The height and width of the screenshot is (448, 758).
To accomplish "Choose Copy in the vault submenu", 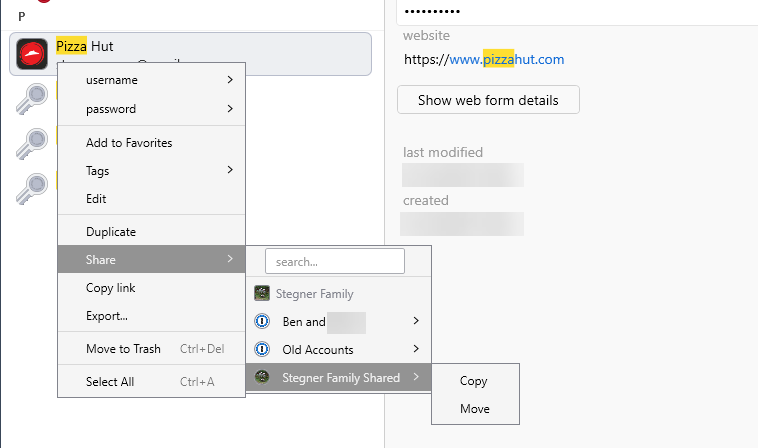I will click(x=475, y=381).
